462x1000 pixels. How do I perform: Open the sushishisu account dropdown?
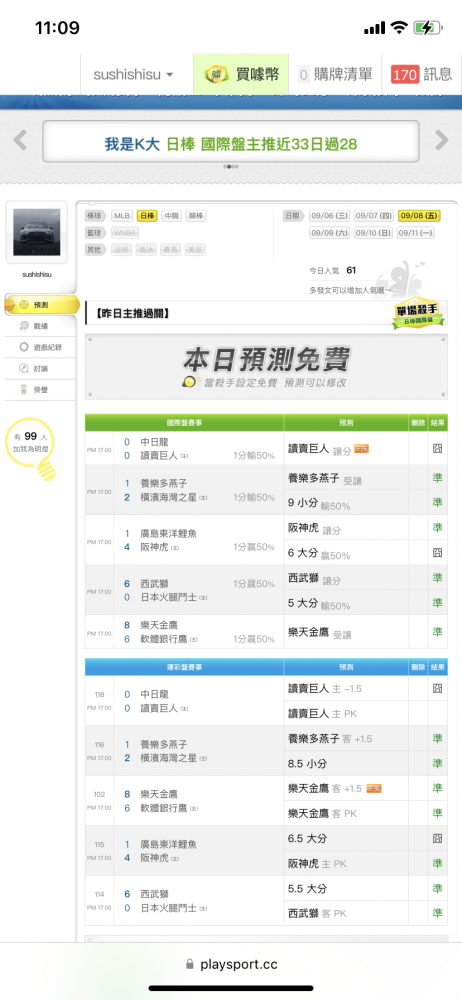point(133,75)
